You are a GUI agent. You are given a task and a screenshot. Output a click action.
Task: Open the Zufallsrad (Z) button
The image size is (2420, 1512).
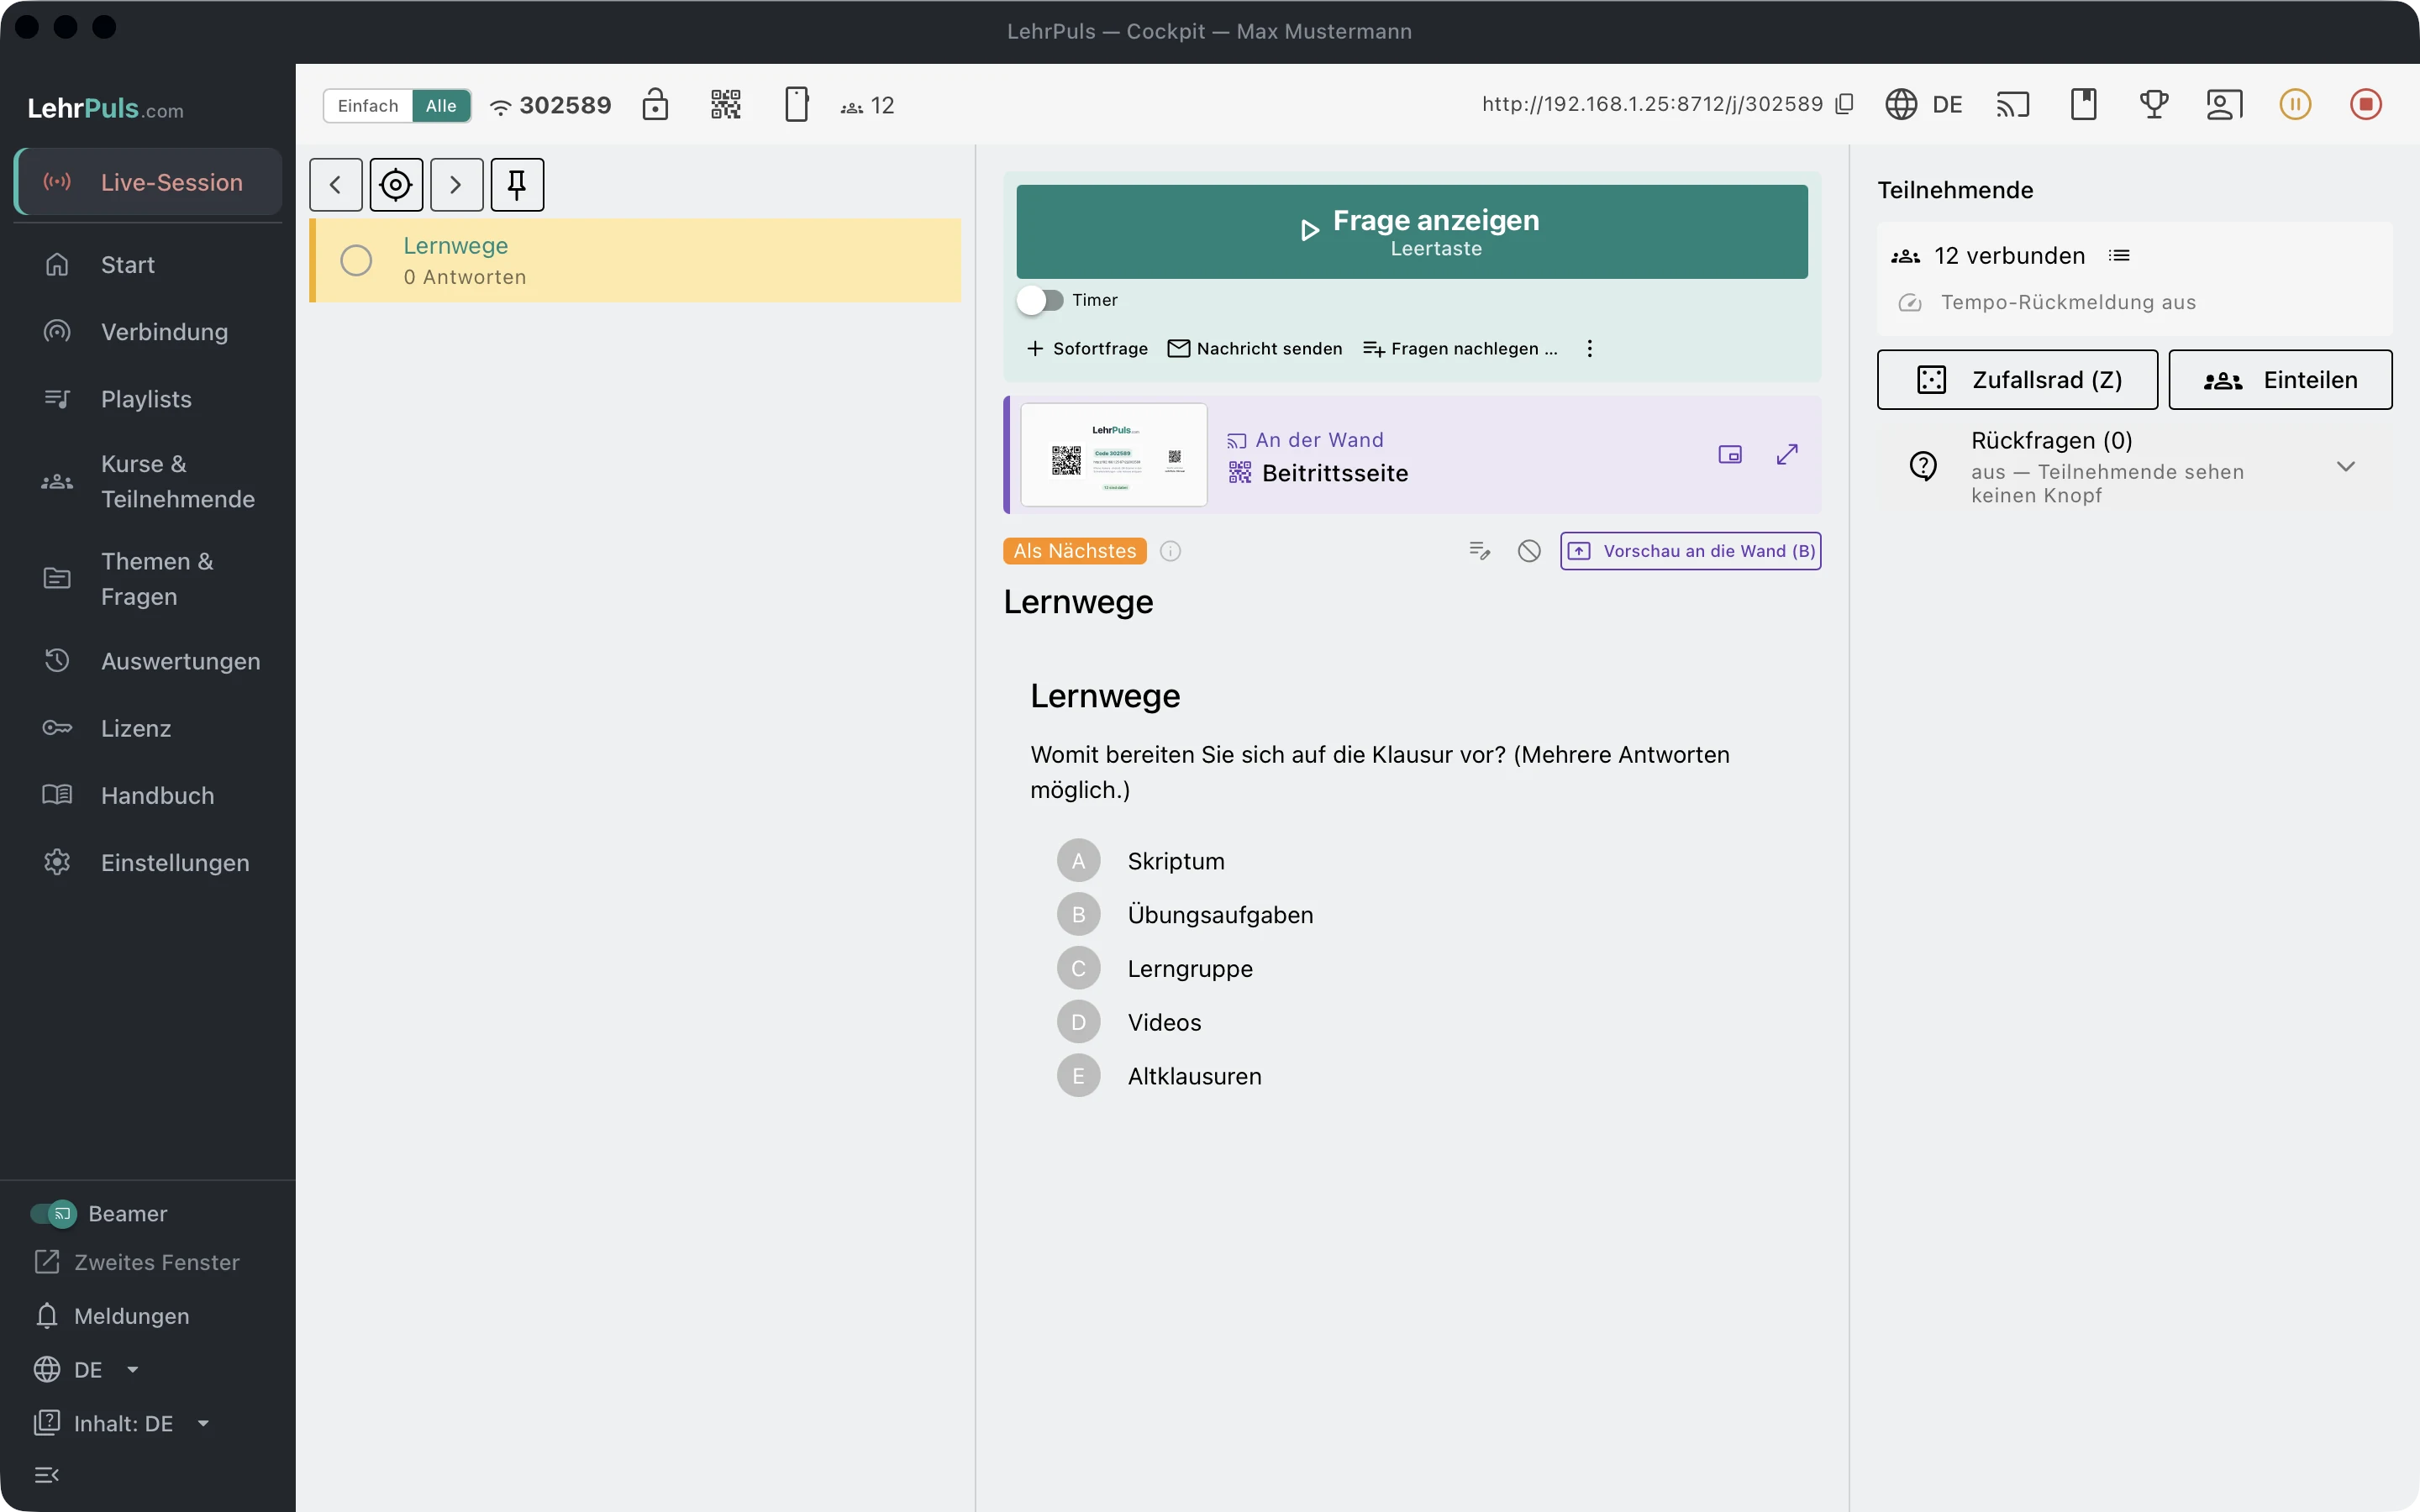2017,380
